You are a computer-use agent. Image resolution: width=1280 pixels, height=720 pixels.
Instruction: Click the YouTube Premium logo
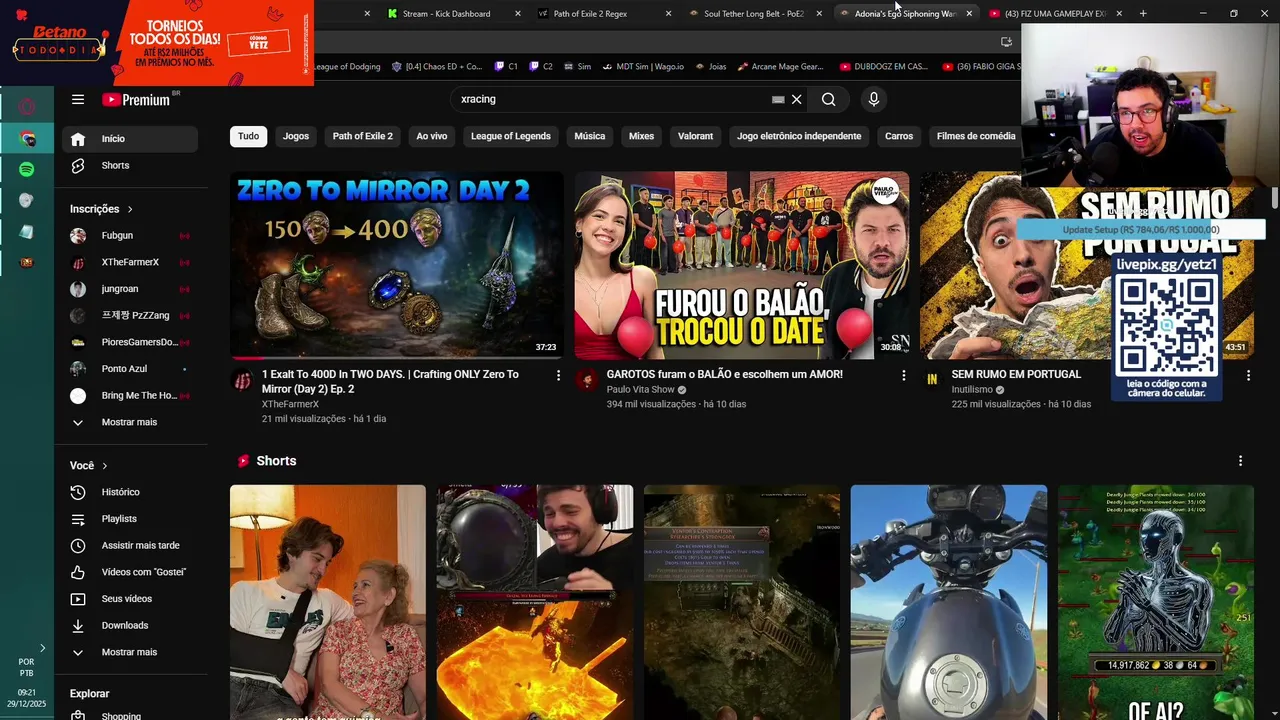136,99
